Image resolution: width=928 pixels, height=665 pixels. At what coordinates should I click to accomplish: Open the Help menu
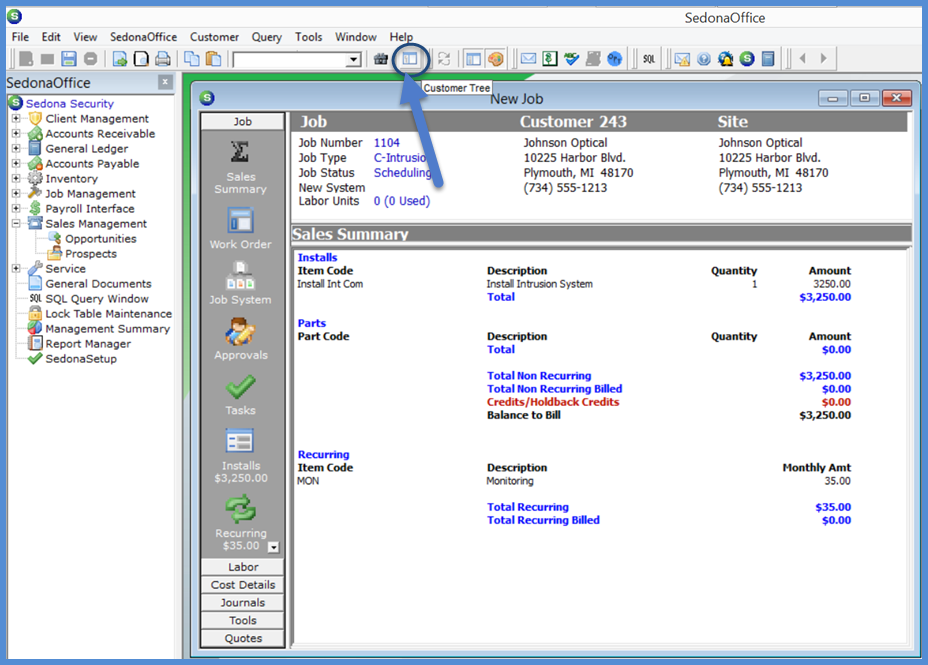401,37
